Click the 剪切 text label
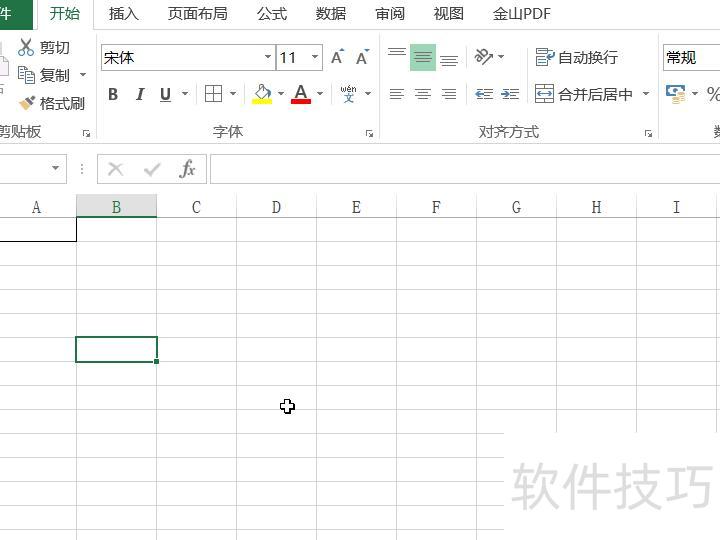 55,47
